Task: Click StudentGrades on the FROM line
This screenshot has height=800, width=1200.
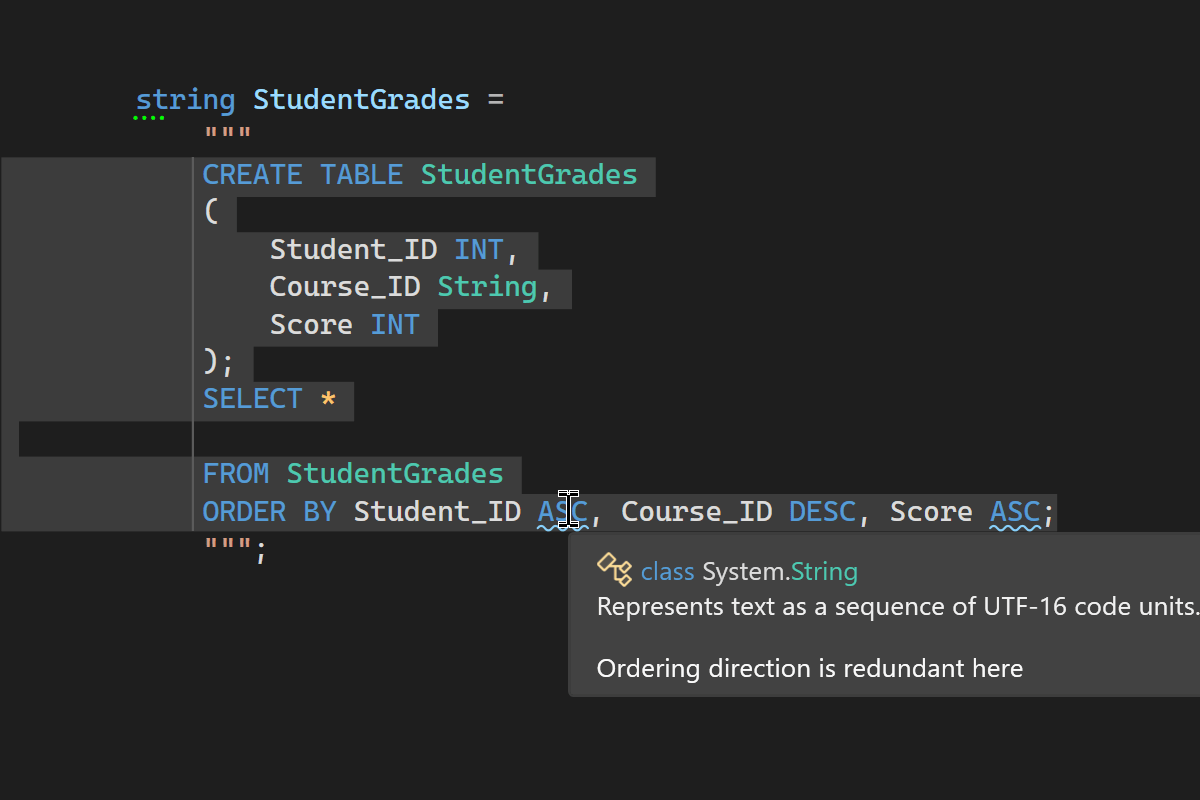Action: point(395,473)
